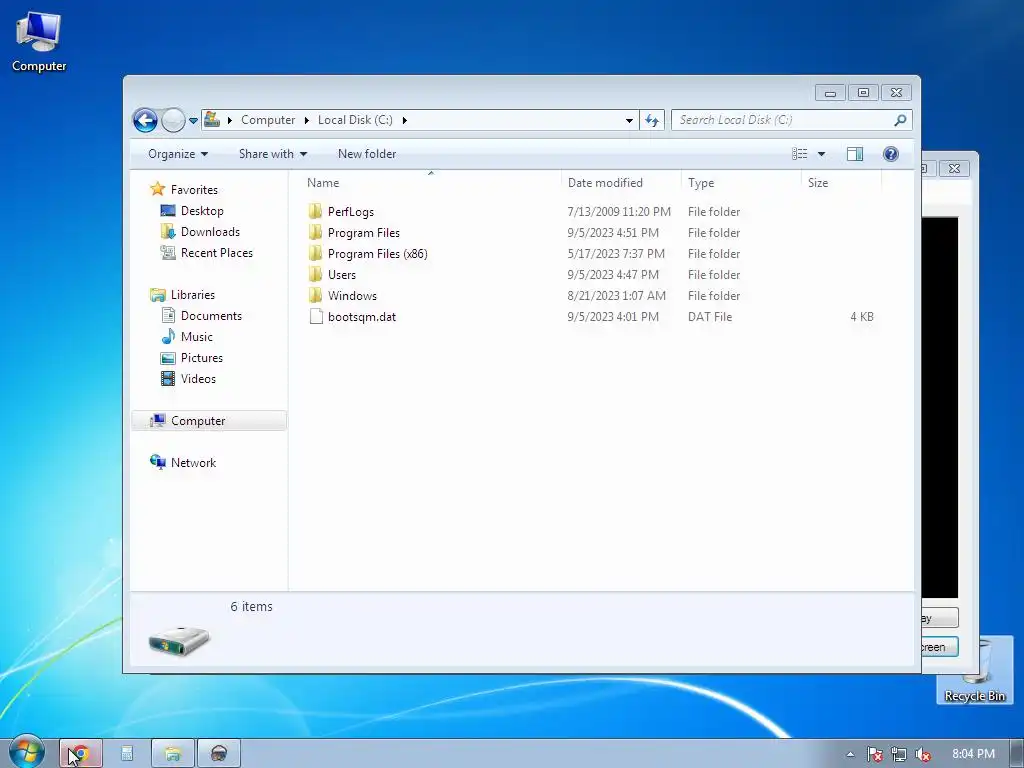Sort by Type column header
The image size is (1024, 768).
[741, 183]
